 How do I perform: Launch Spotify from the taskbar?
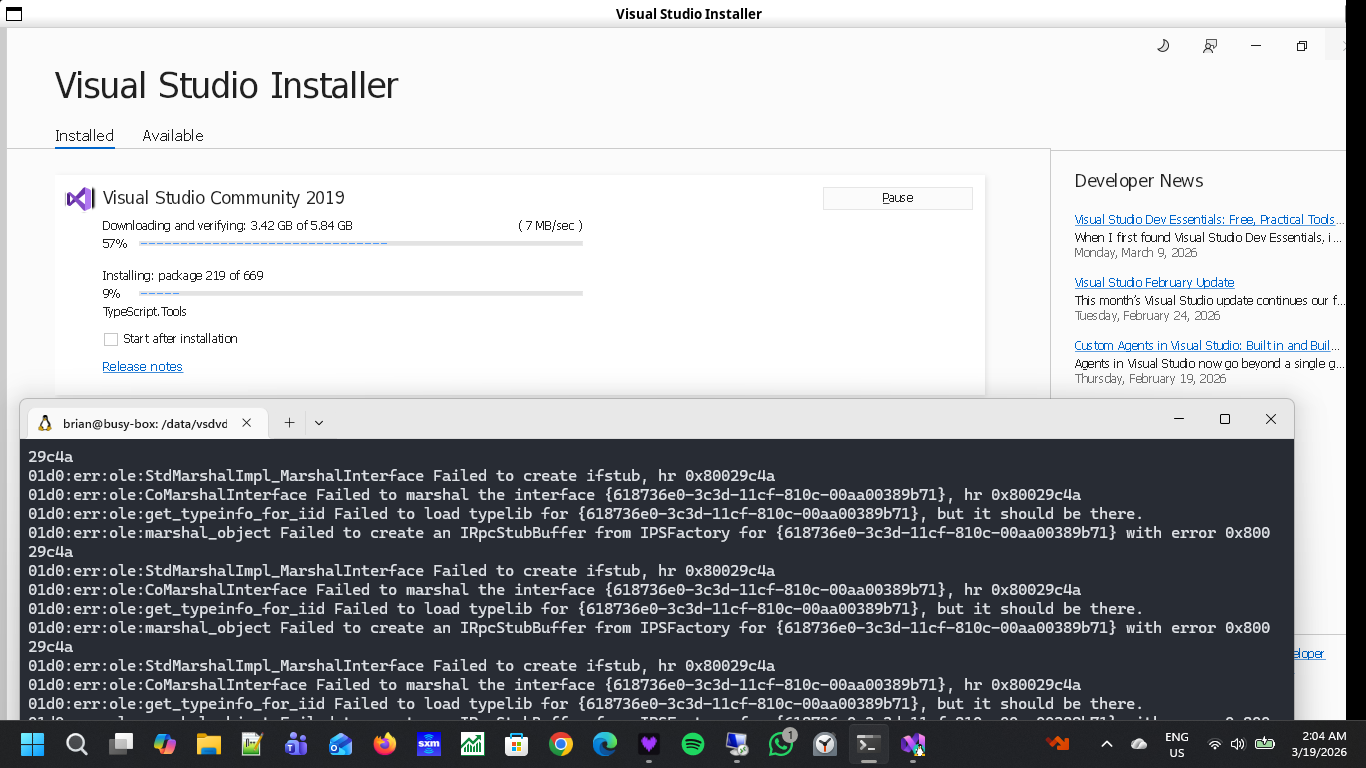692,744
